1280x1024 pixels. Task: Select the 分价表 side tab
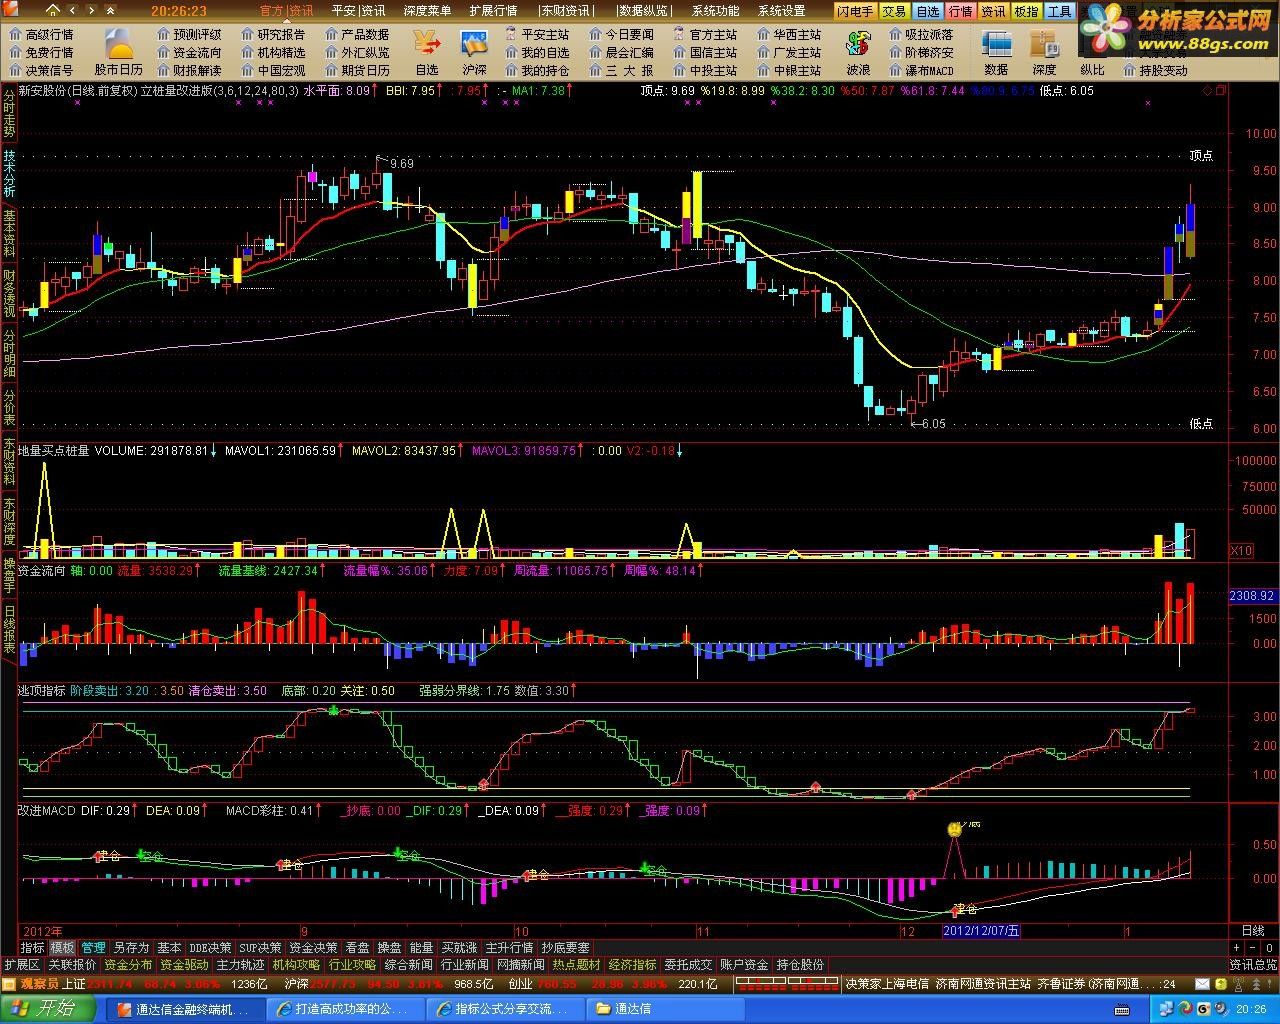(9, 407)
